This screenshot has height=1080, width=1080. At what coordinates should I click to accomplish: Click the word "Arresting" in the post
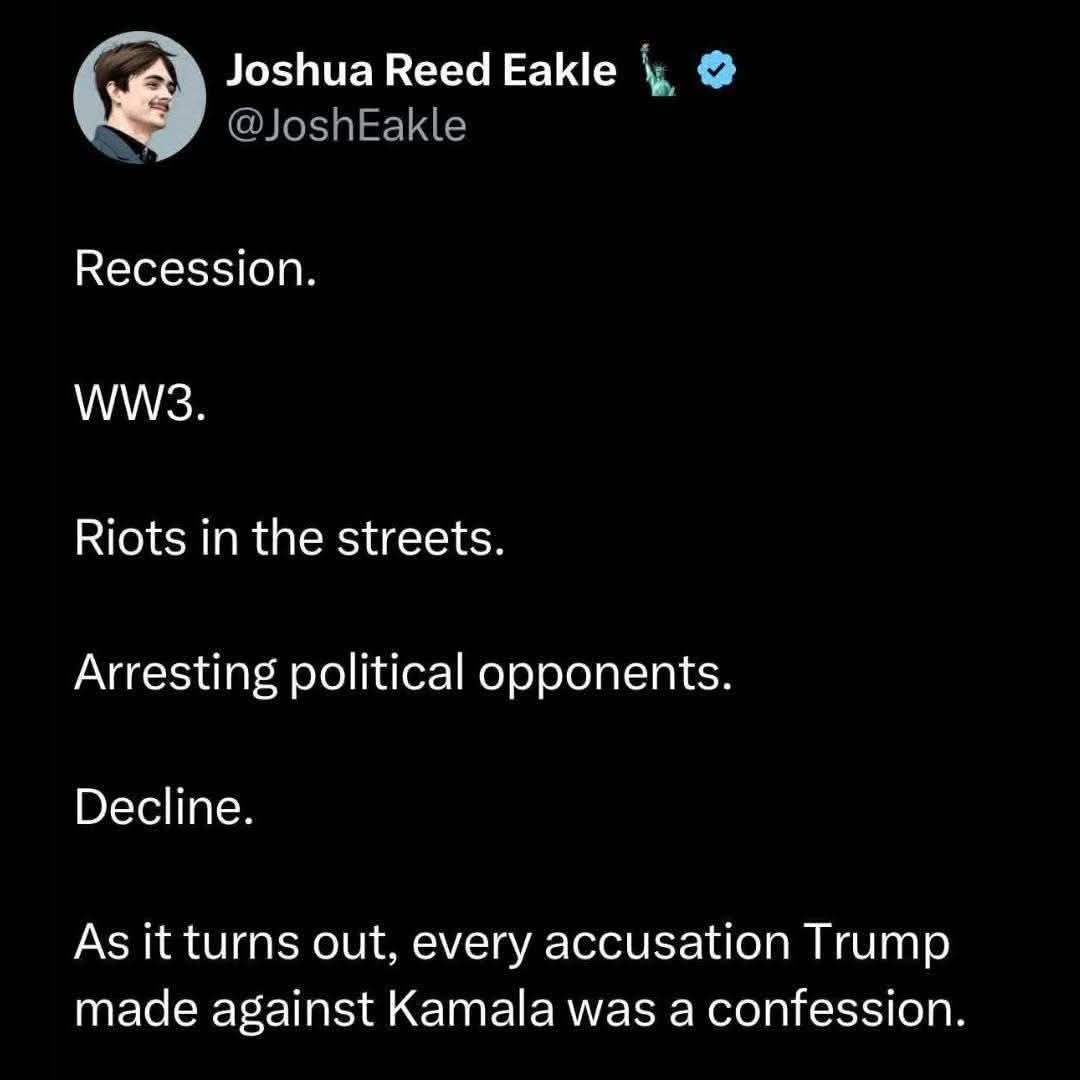click(174, 676)
